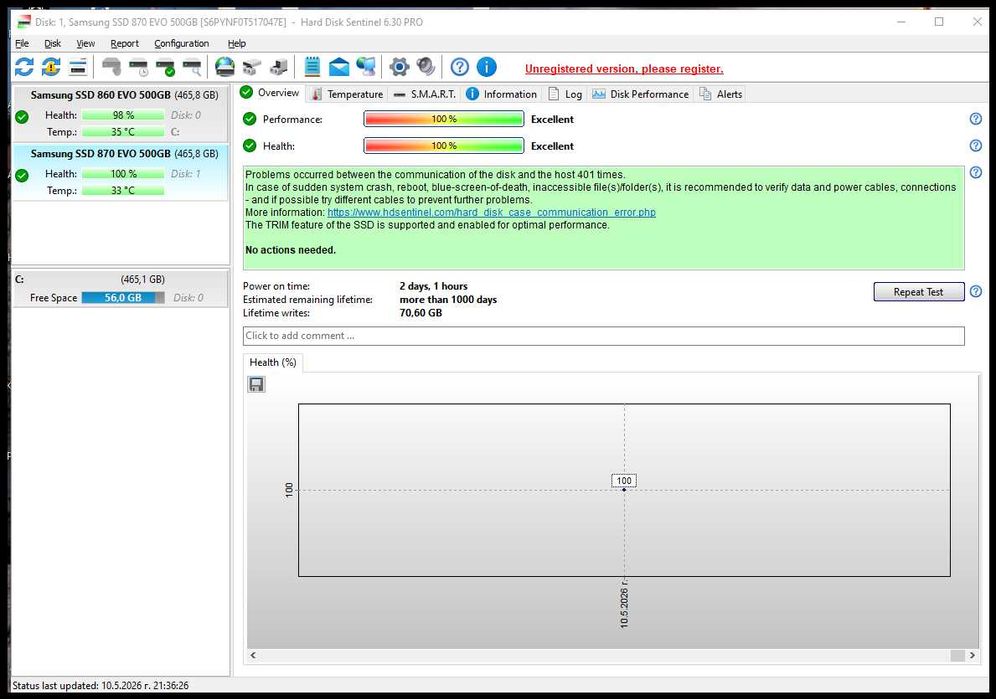Switch to the Alerts tab
This screenshot has width=996, height=699.
point(721,94)
